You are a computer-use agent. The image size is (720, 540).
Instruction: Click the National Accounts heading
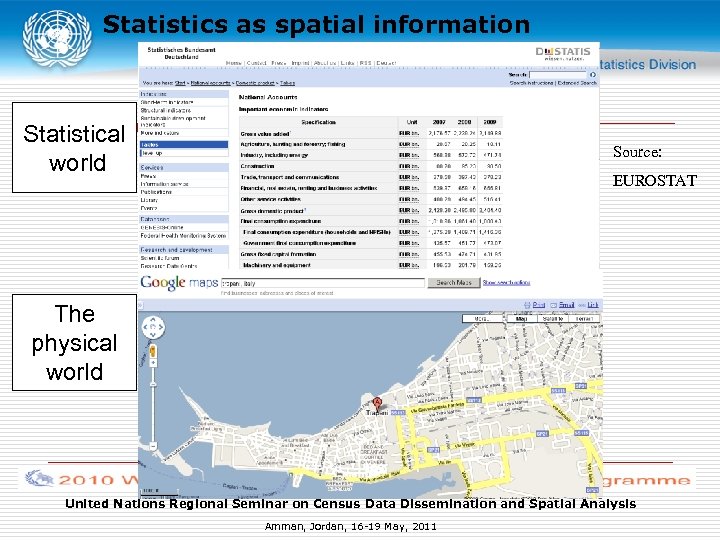268,97
